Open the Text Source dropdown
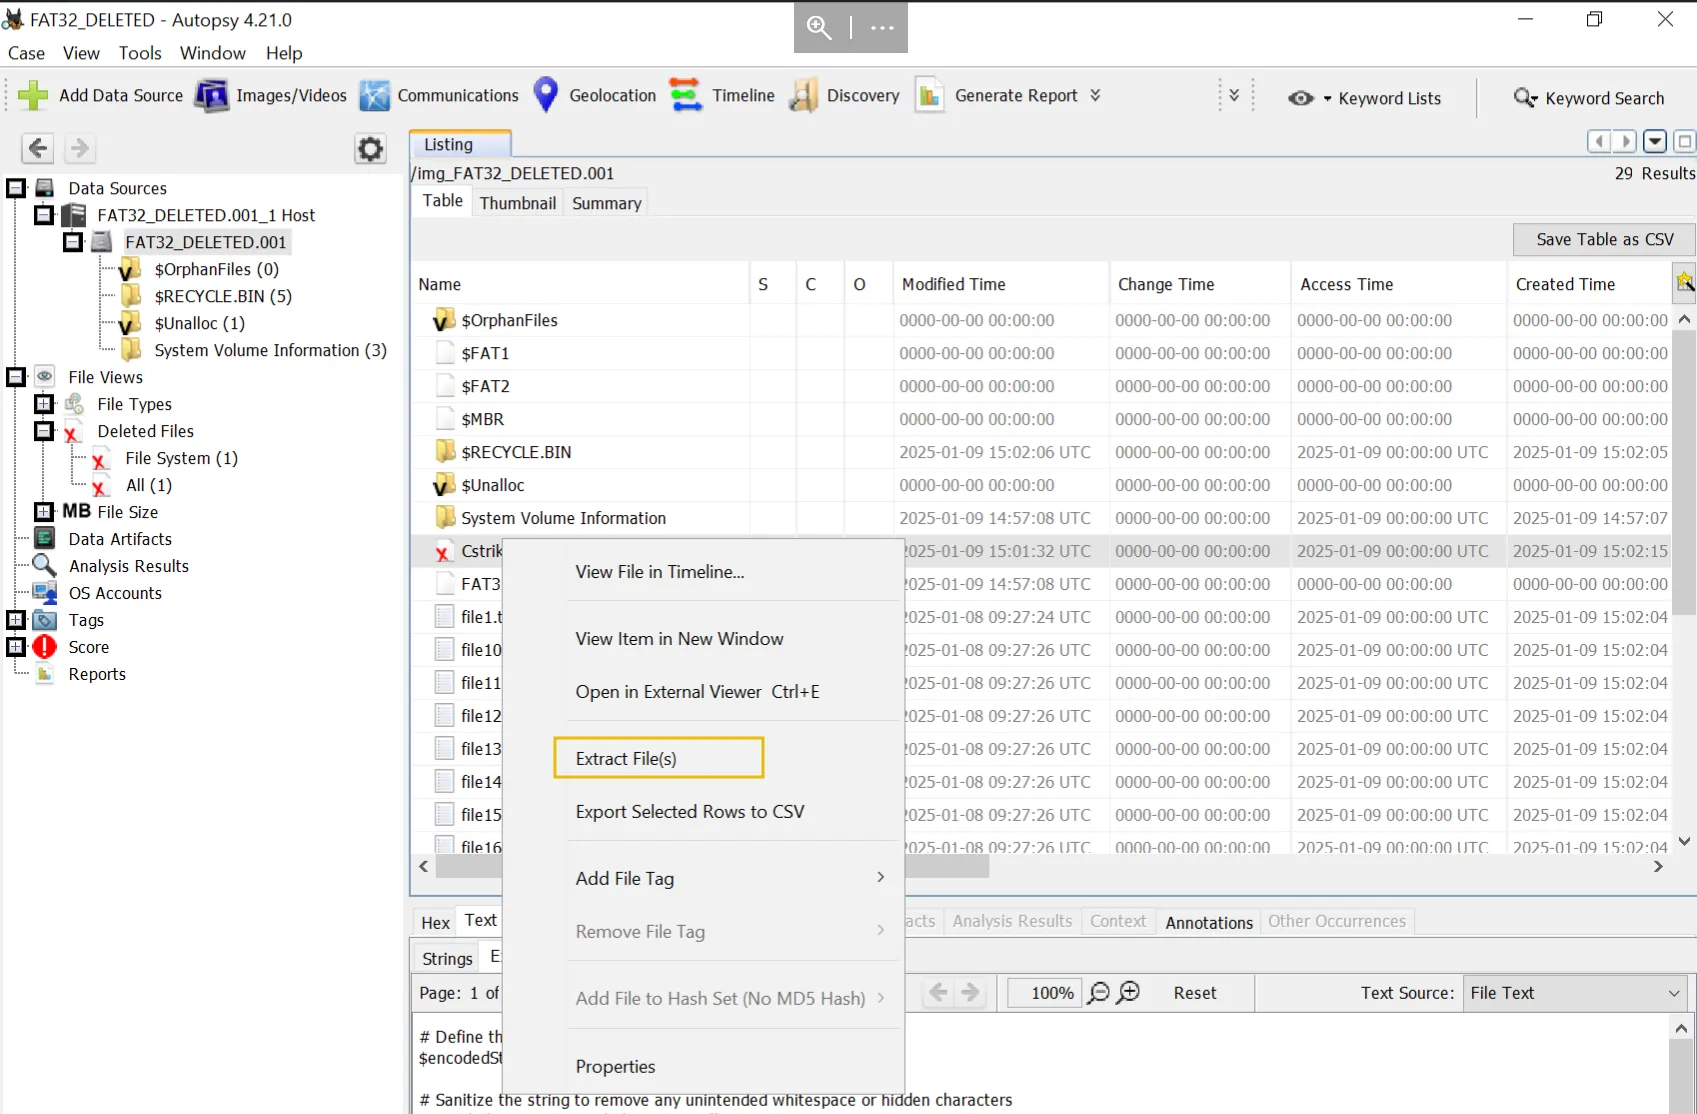 tap(1574, 993)
